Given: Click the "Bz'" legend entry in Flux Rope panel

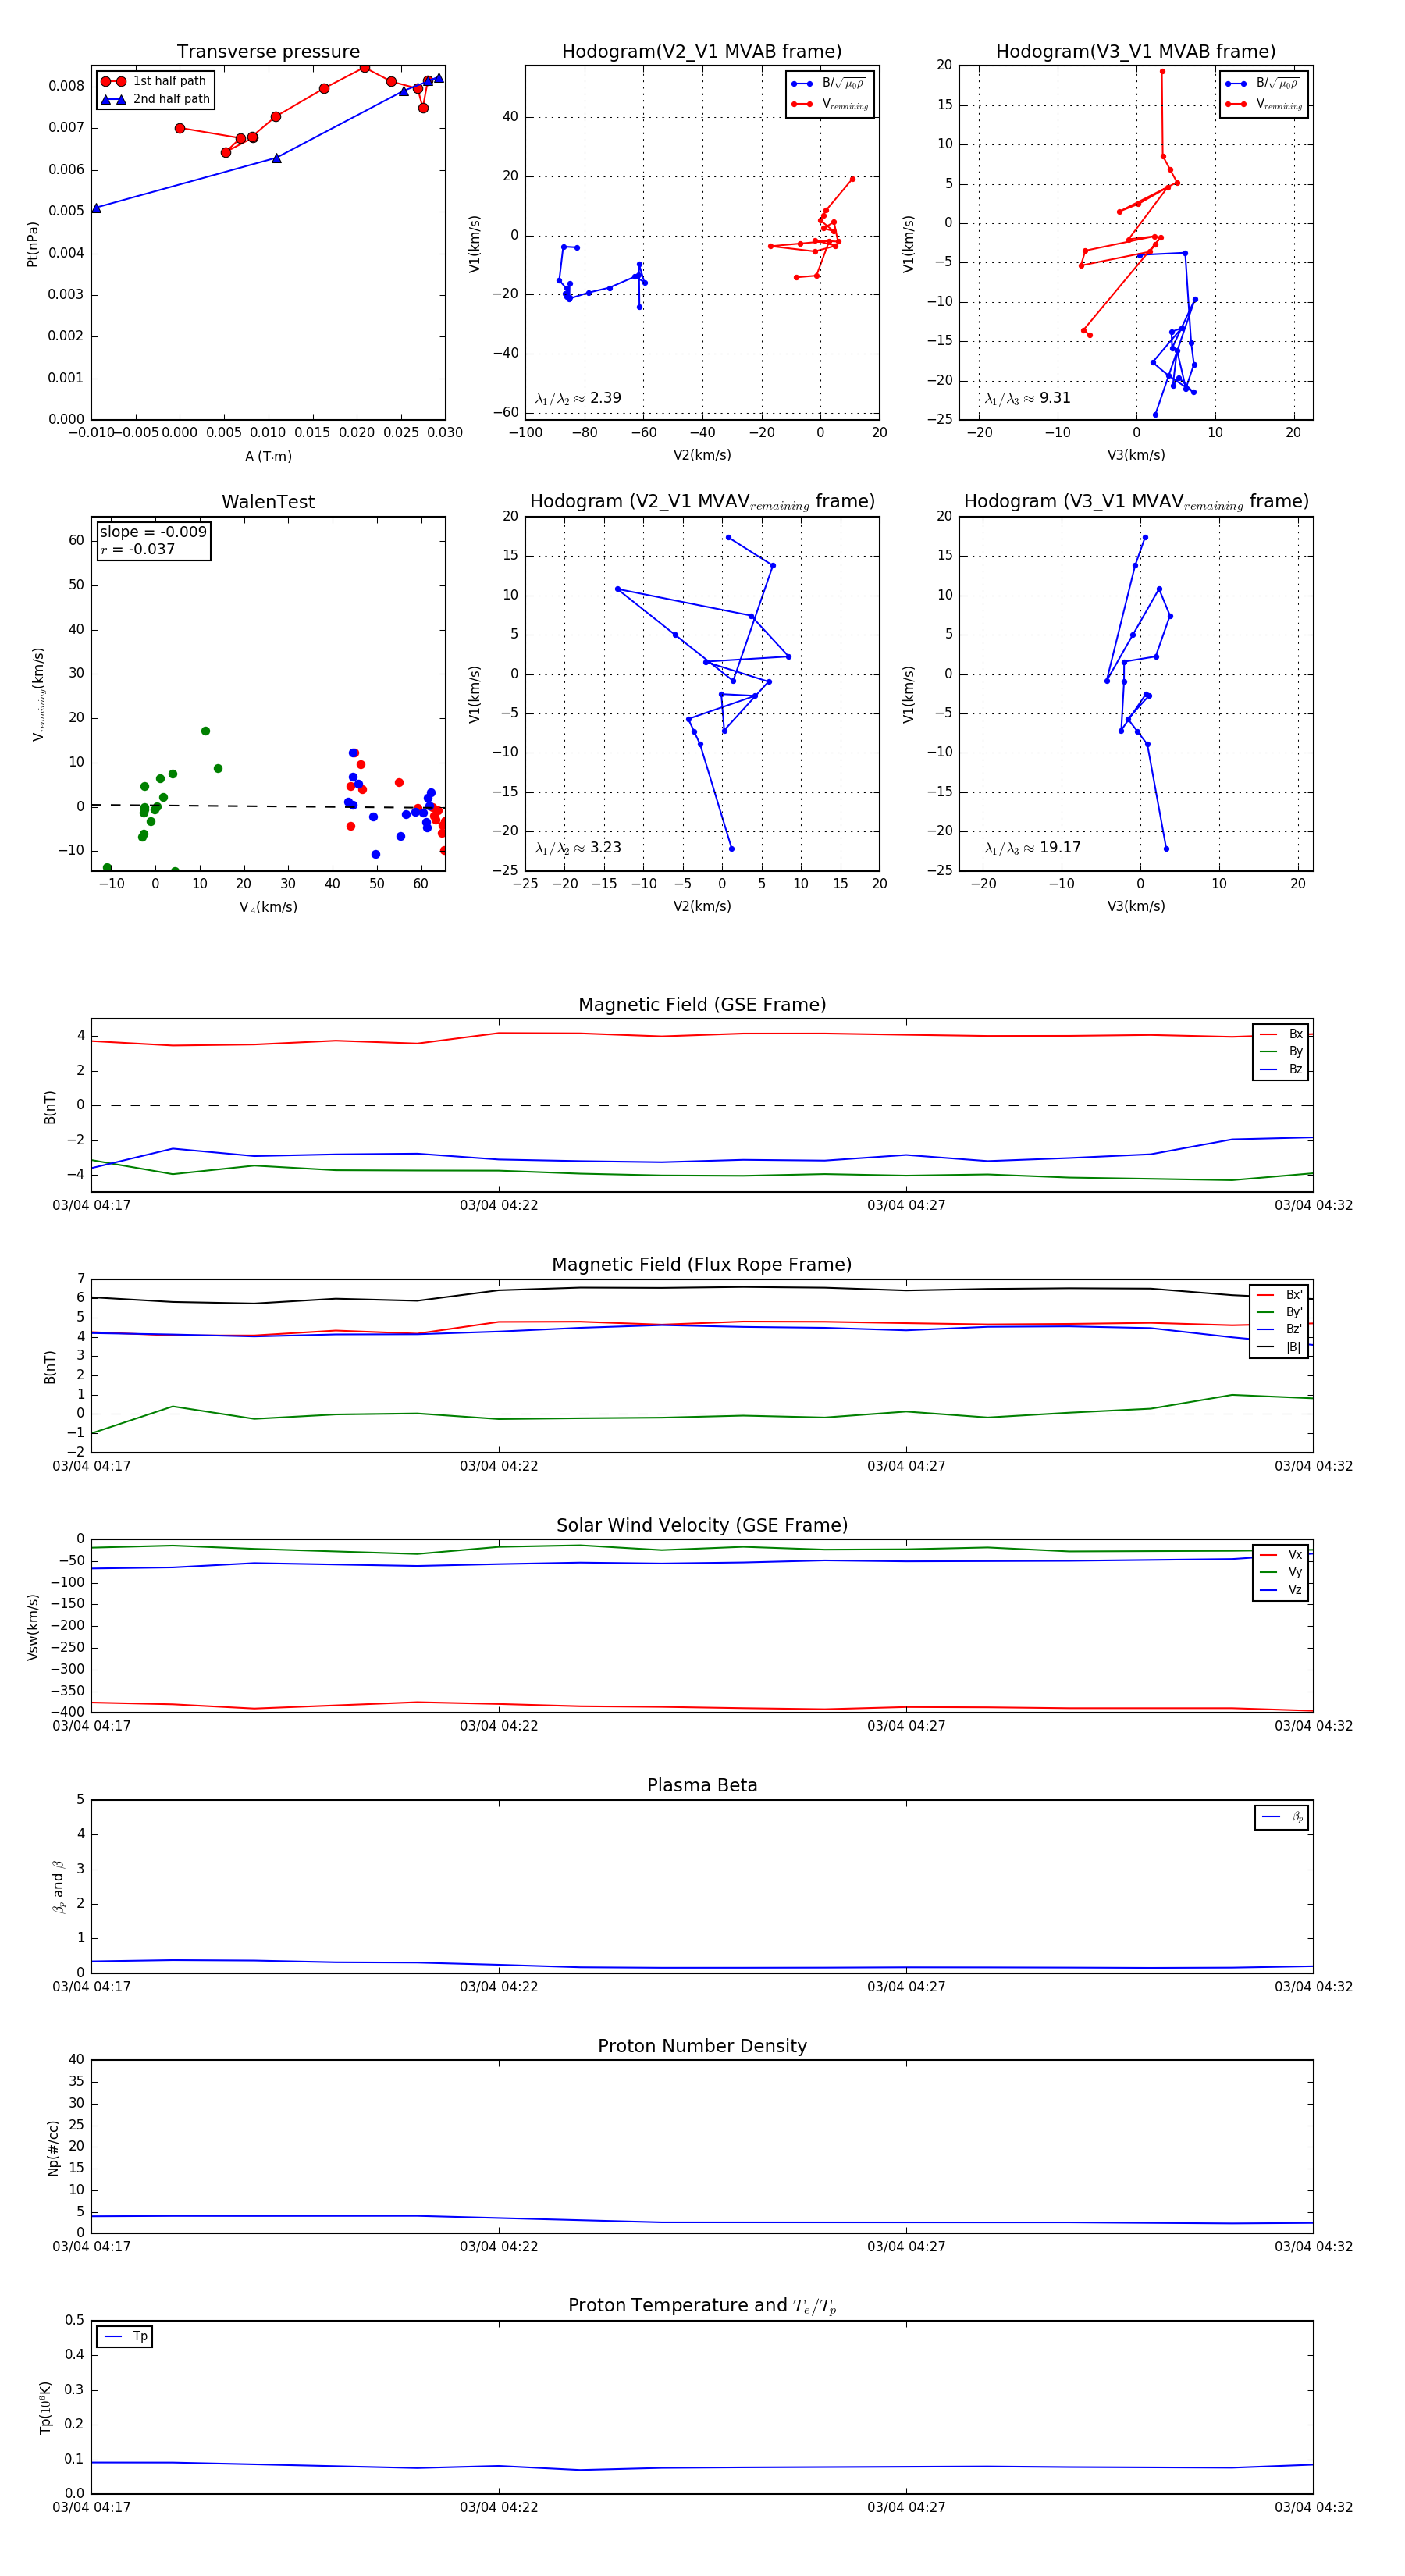Looking at the screenshot, I should point(1279,1329).
